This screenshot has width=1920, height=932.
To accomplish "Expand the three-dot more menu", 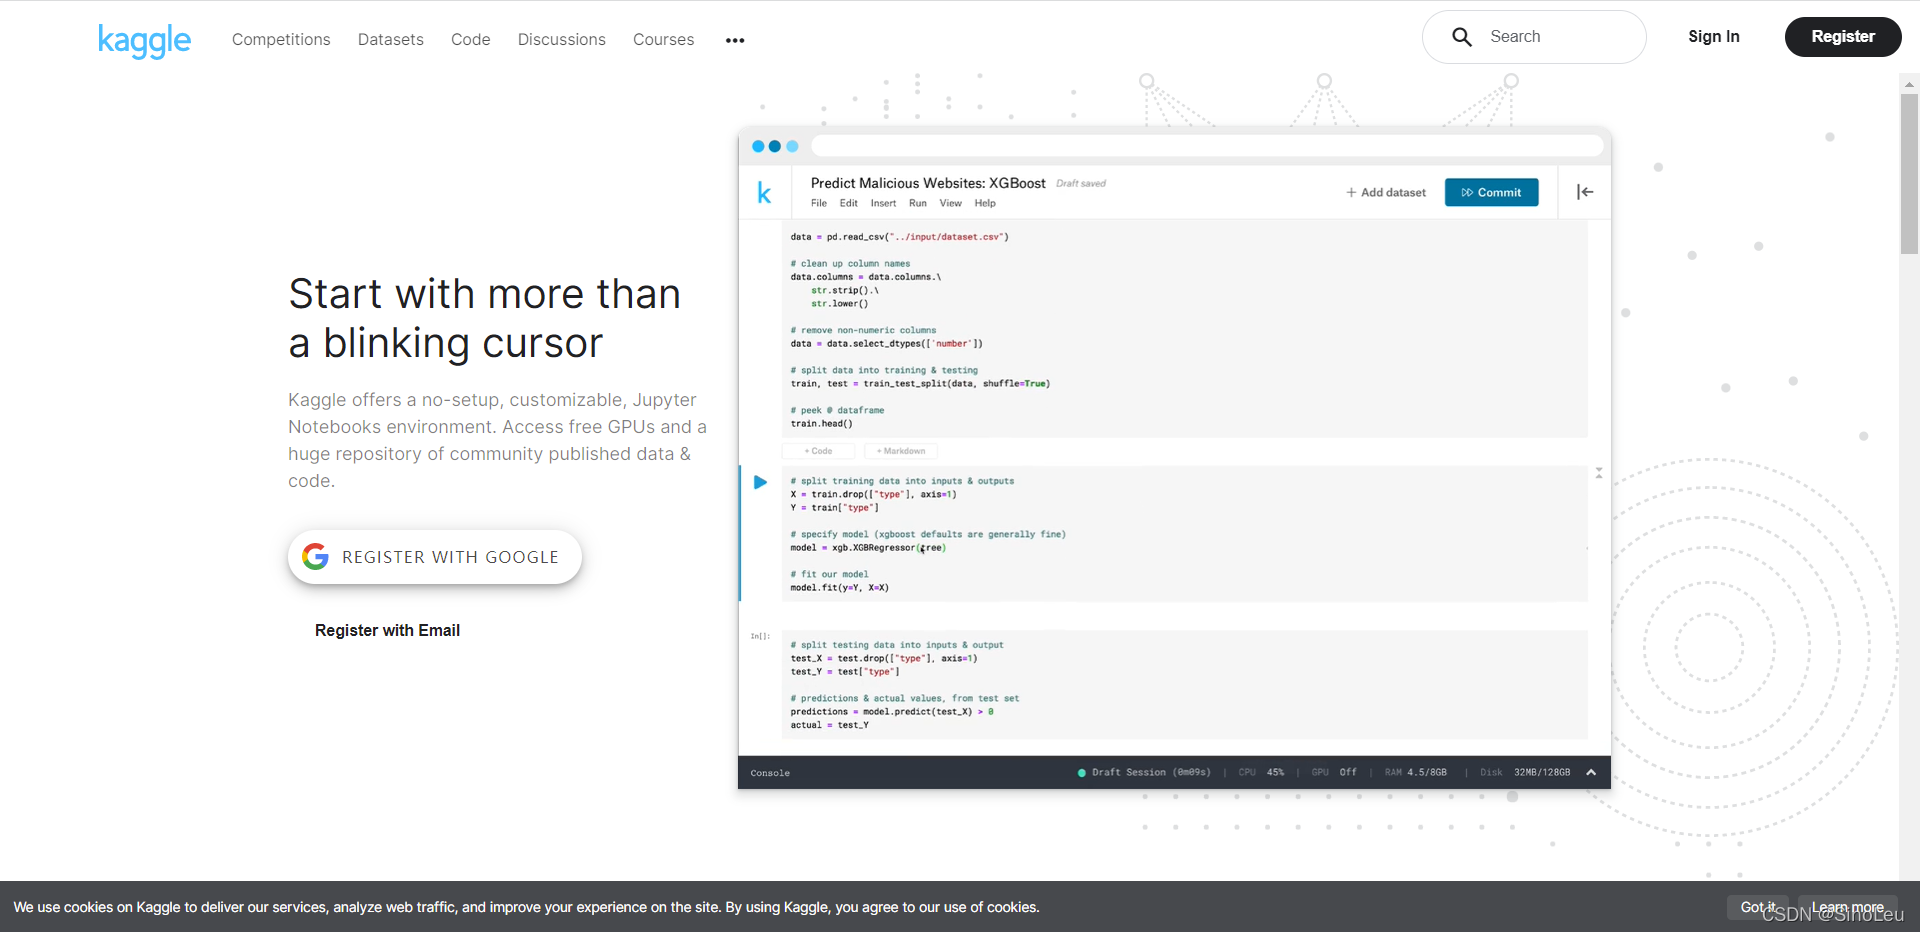I will click(x=735, y=40).
